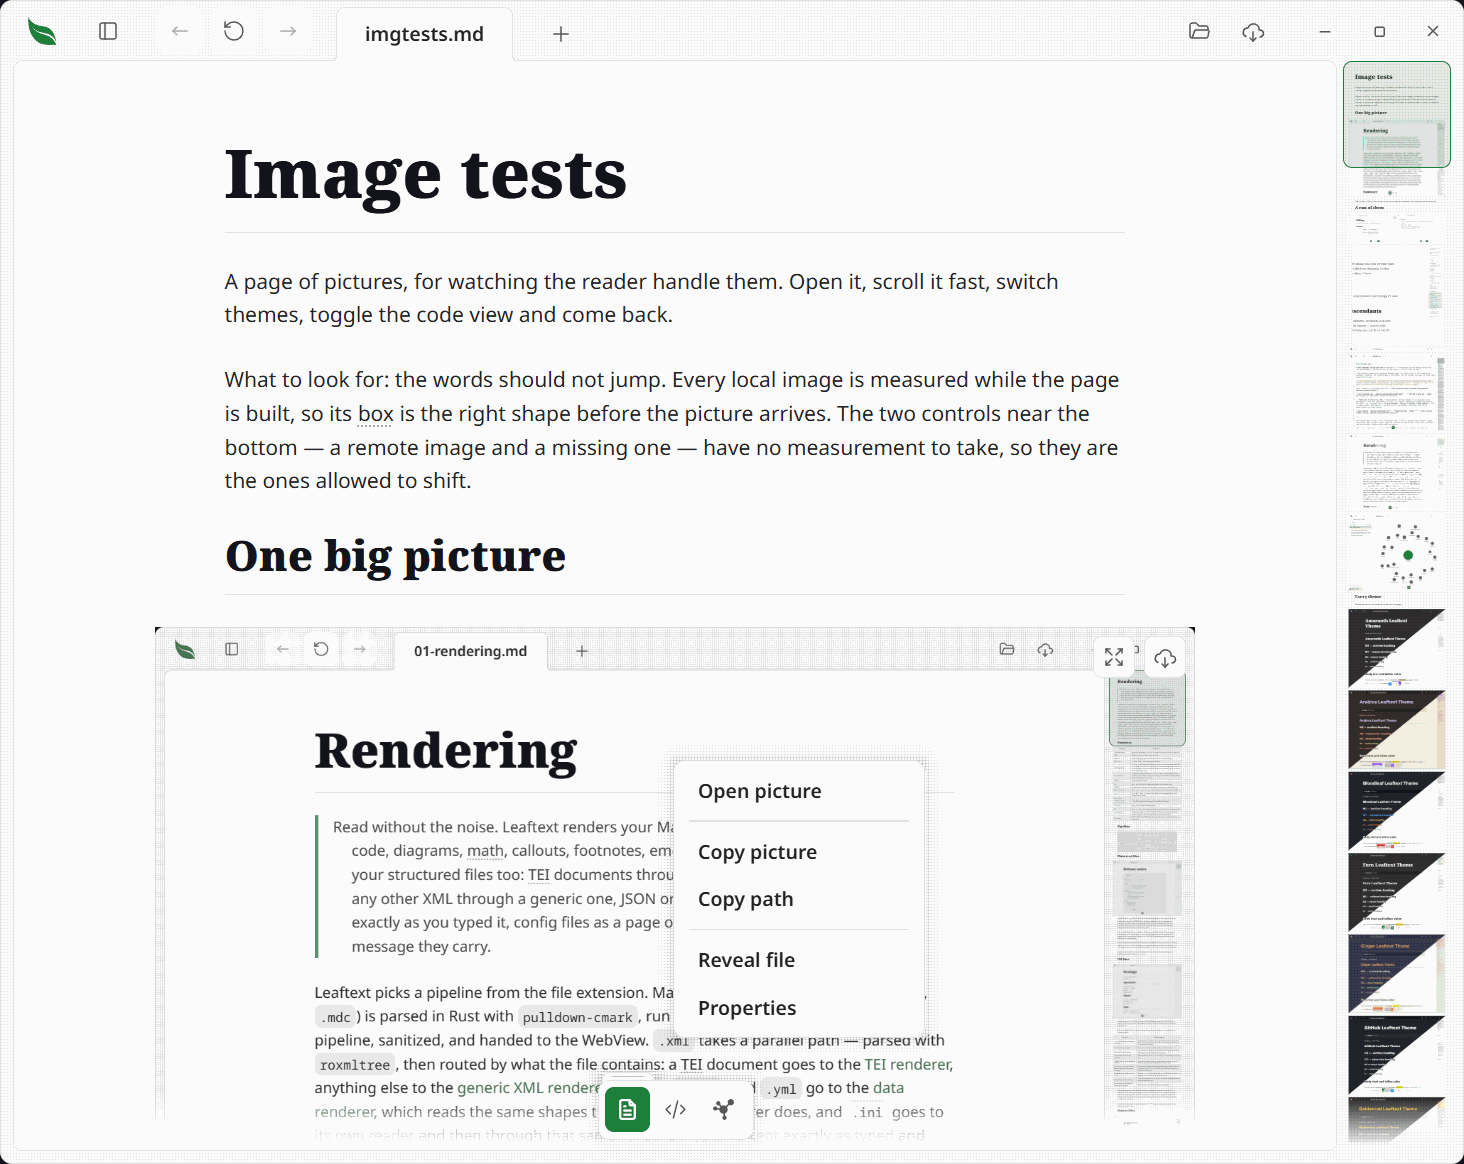Image resolution: width=1464 pixels, height=1164 pixels.
Task: Click the highlighted viewport in the minimap
Action: (1396, 114)
